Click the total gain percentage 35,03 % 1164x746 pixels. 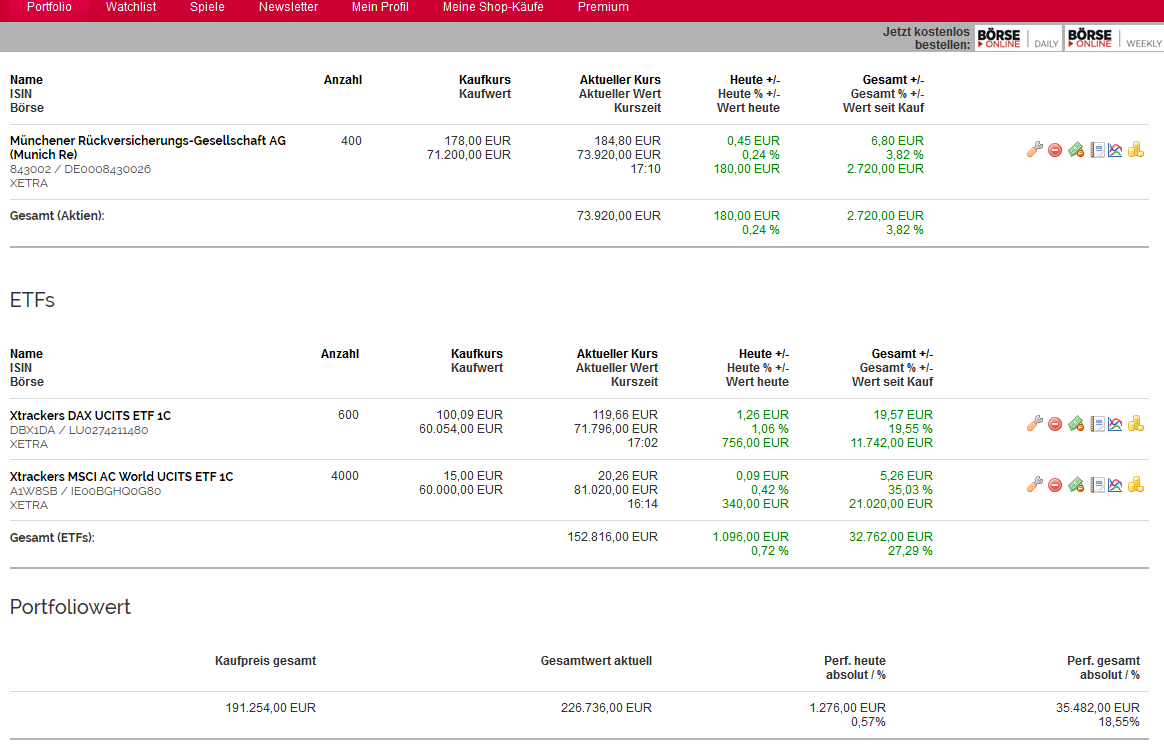(x=911, y=490)
